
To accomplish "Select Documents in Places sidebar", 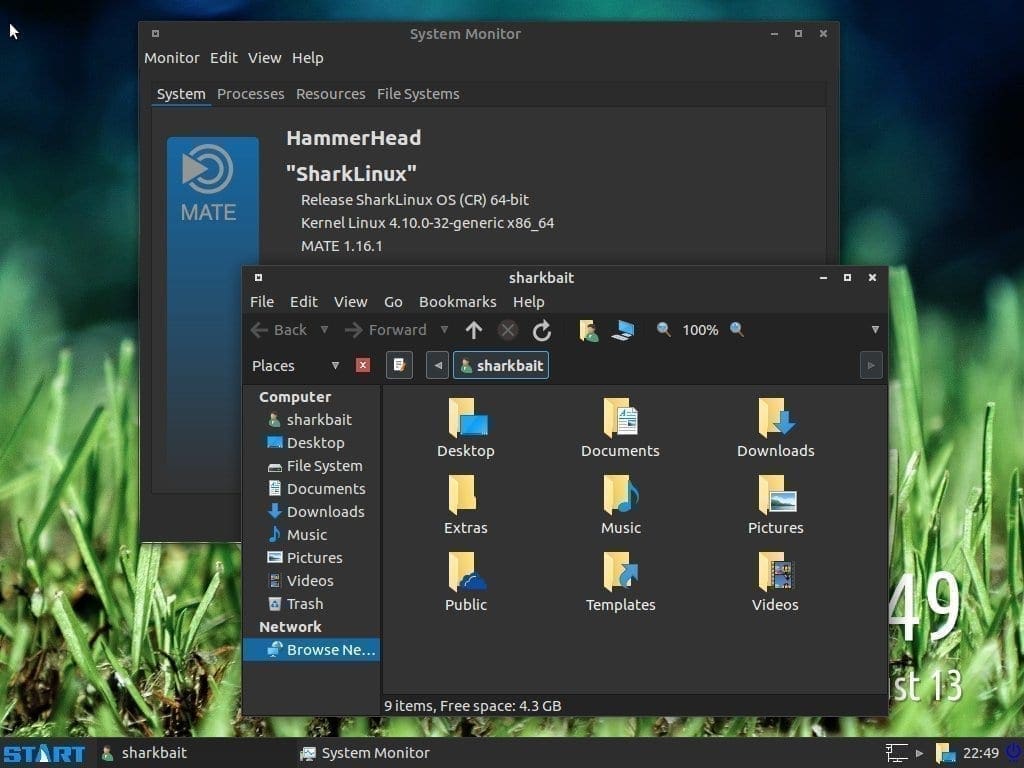I will tap(312, 488).
